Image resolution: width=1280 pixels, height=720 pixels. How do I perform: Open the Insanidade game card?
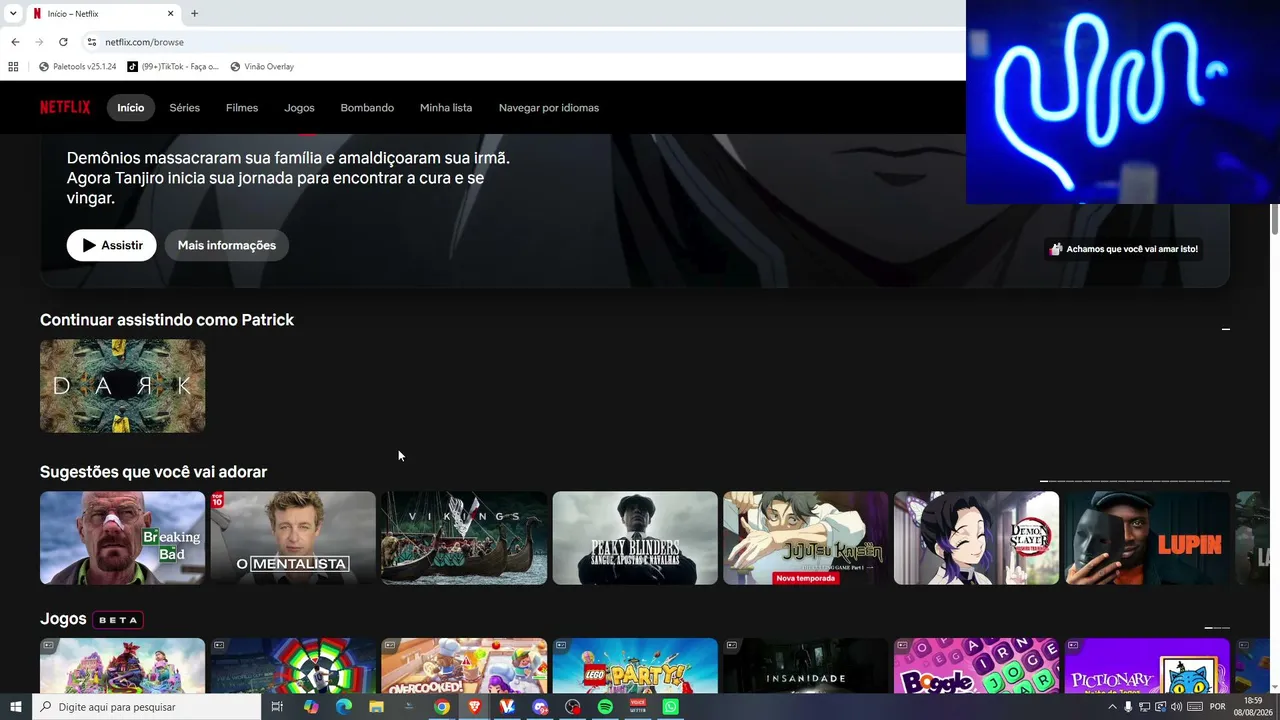[x=806, y=666]
